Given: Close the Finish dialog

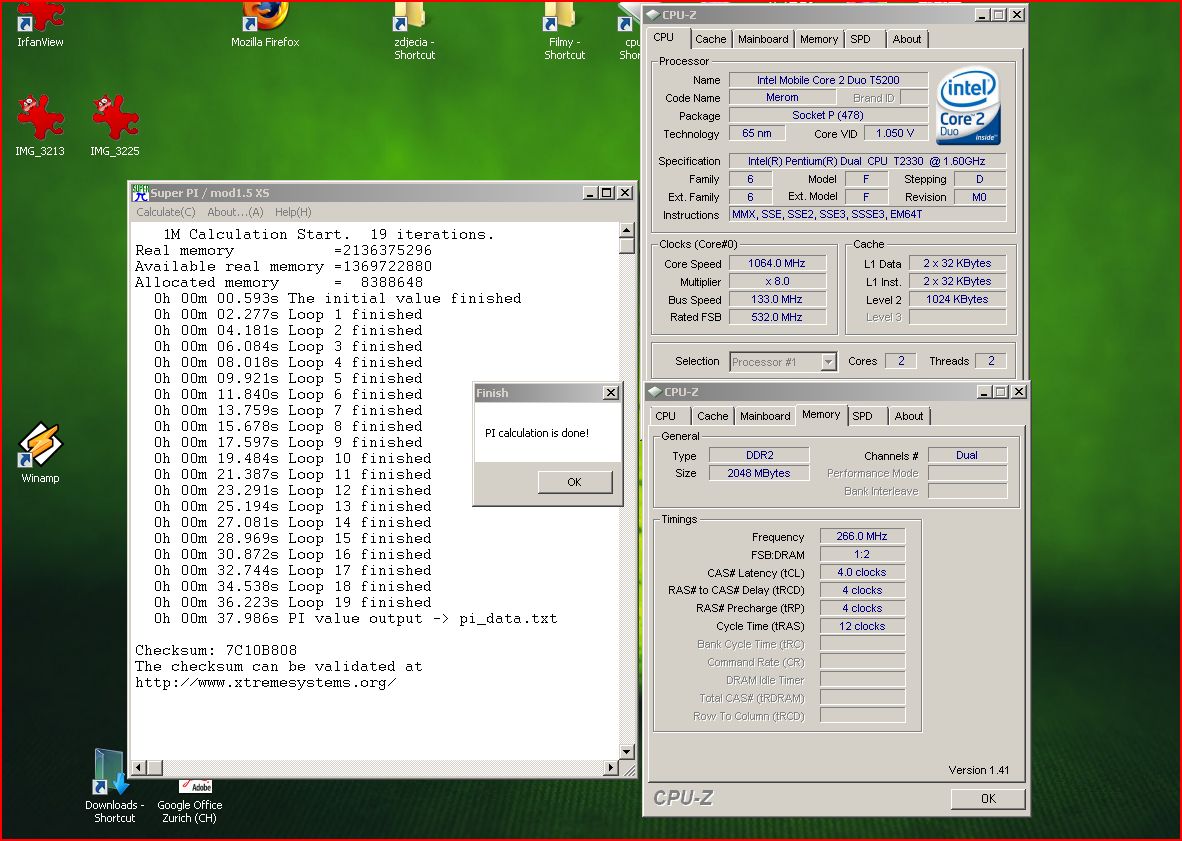Looking at the screenshot, I should pyautogui.click(x=611, y=393).
